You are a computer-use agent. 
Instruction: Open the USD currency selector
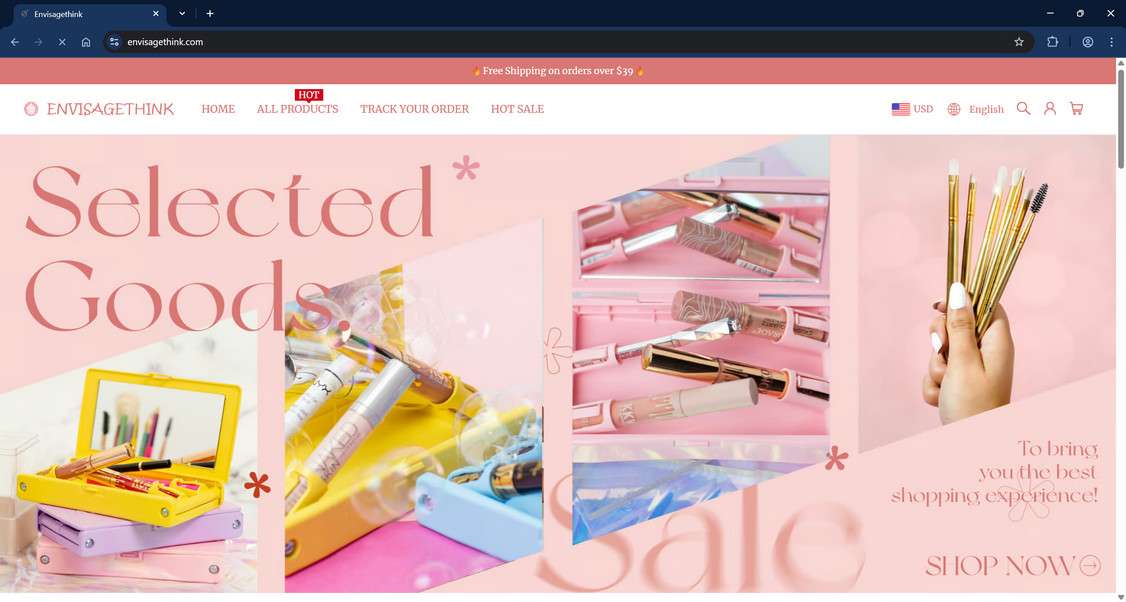[x=912, y=109]
